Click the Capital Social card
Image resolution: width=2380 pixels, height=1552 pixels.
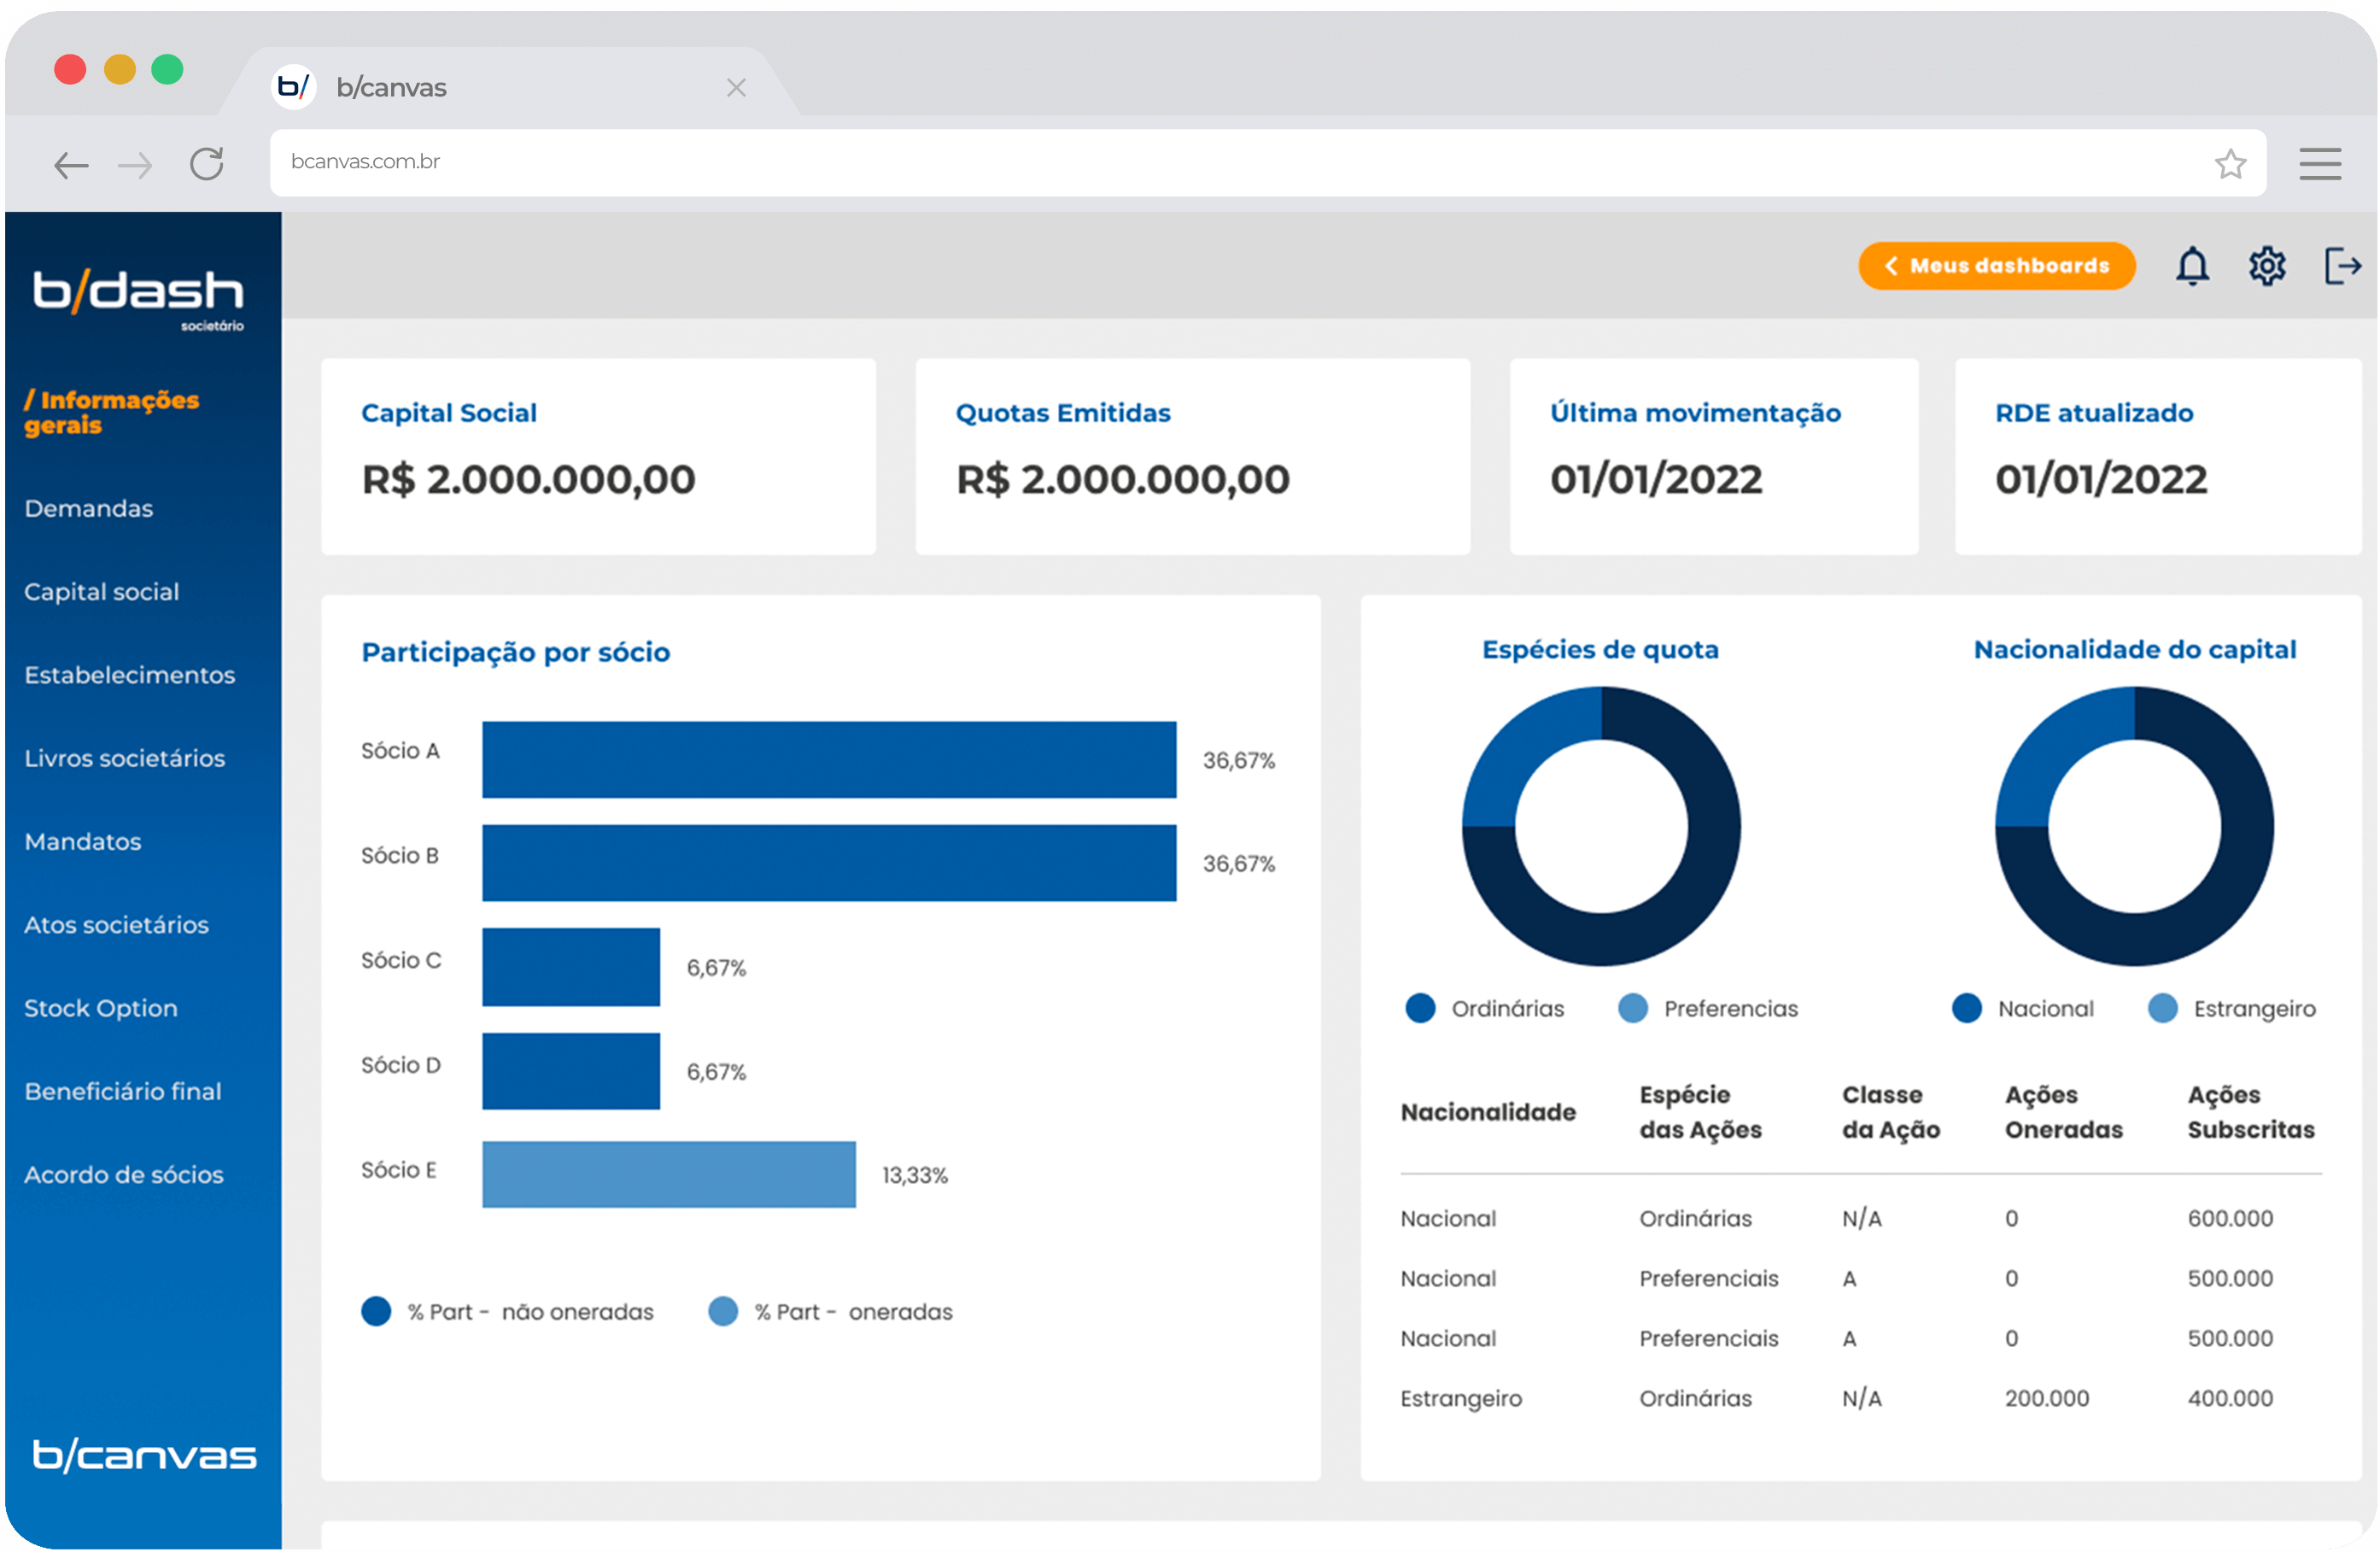tap(598, 456)
